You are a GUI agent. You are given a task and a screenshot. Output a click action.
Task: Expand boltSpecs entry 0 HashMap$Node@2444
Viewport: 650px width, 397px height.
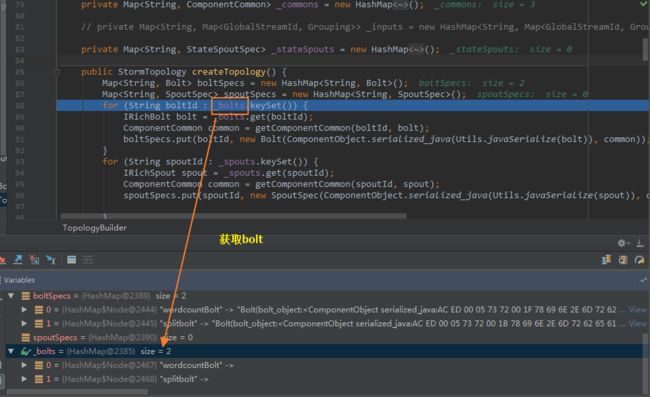pyautogui.click(x=24, y=310)
